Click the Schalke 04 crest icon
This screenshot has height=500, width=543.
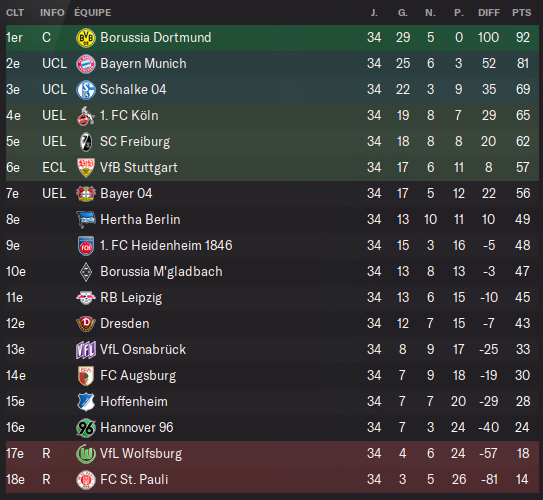(x=86, y=90)
